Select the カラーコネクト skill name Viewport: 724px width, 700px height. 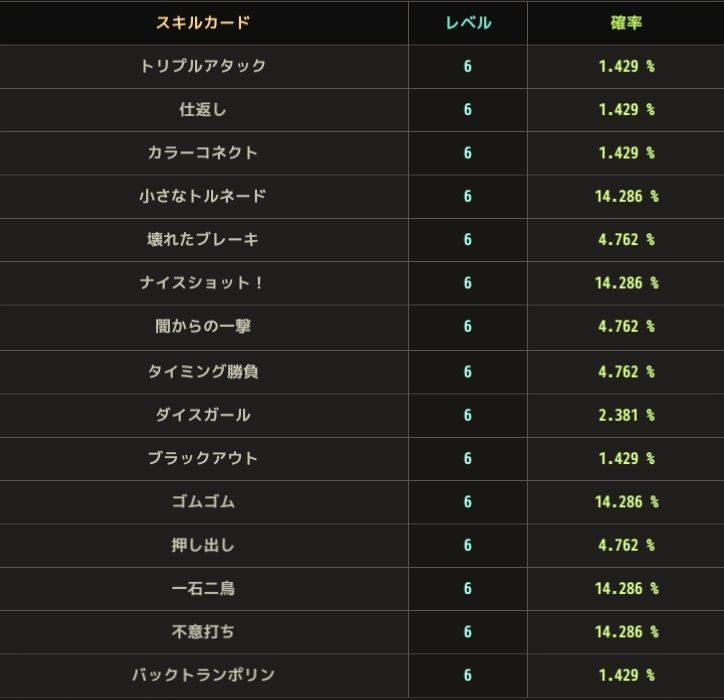click(203, 153)
